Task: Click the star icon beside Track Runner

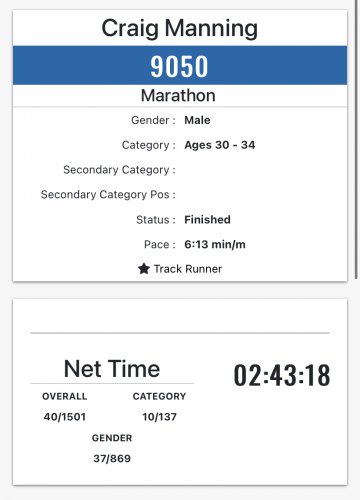Action: pos(144,268)
